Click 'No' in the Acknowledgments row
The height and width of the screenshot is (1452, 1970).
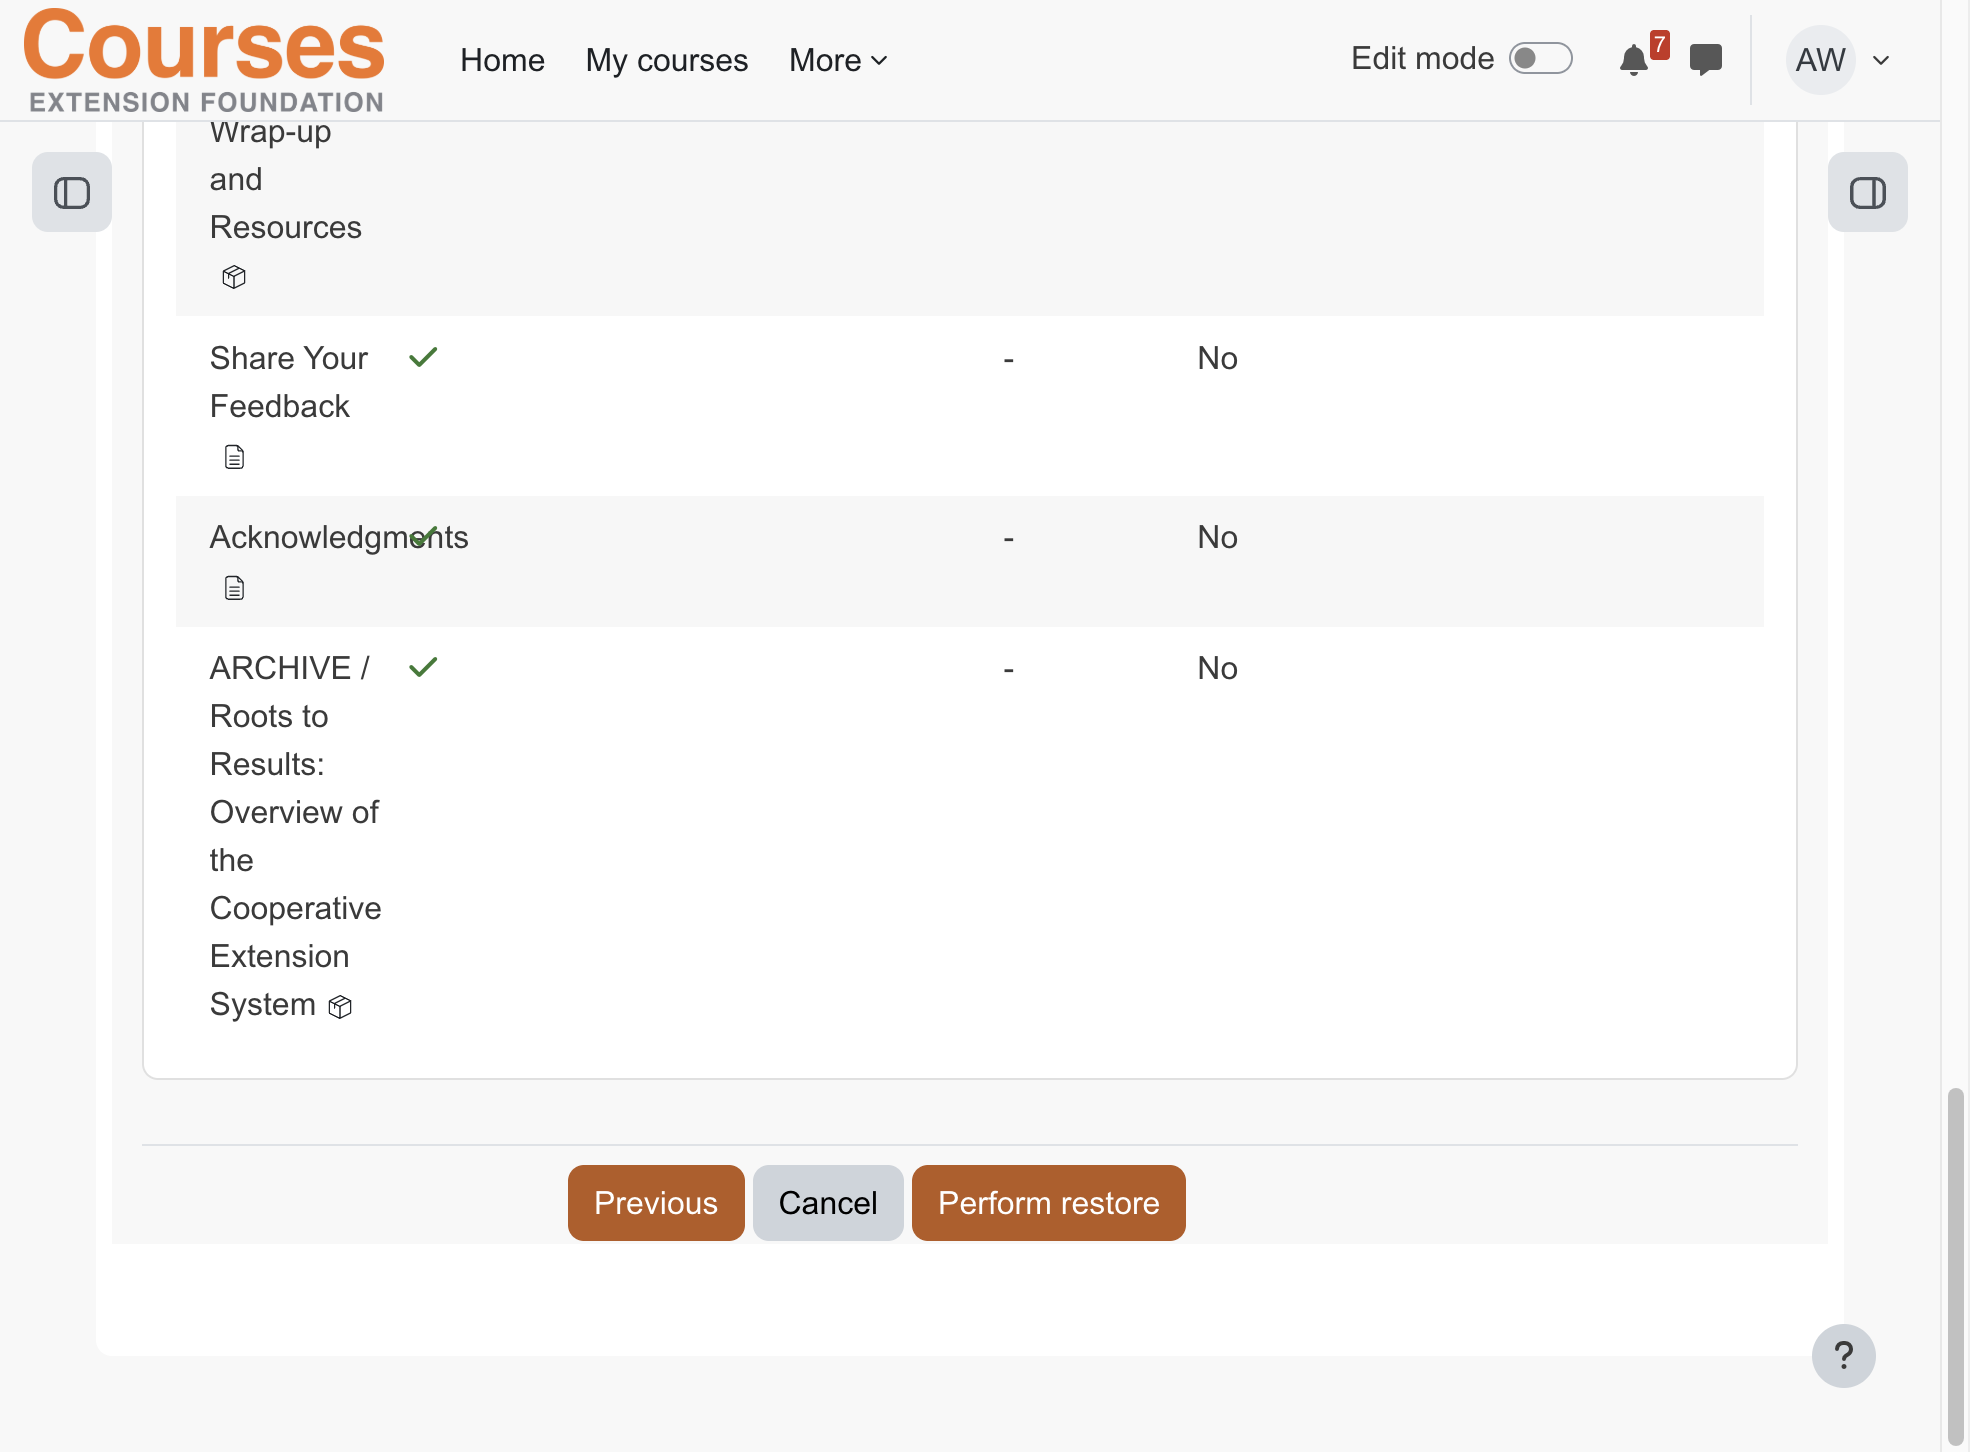(x=1217, y=537)
